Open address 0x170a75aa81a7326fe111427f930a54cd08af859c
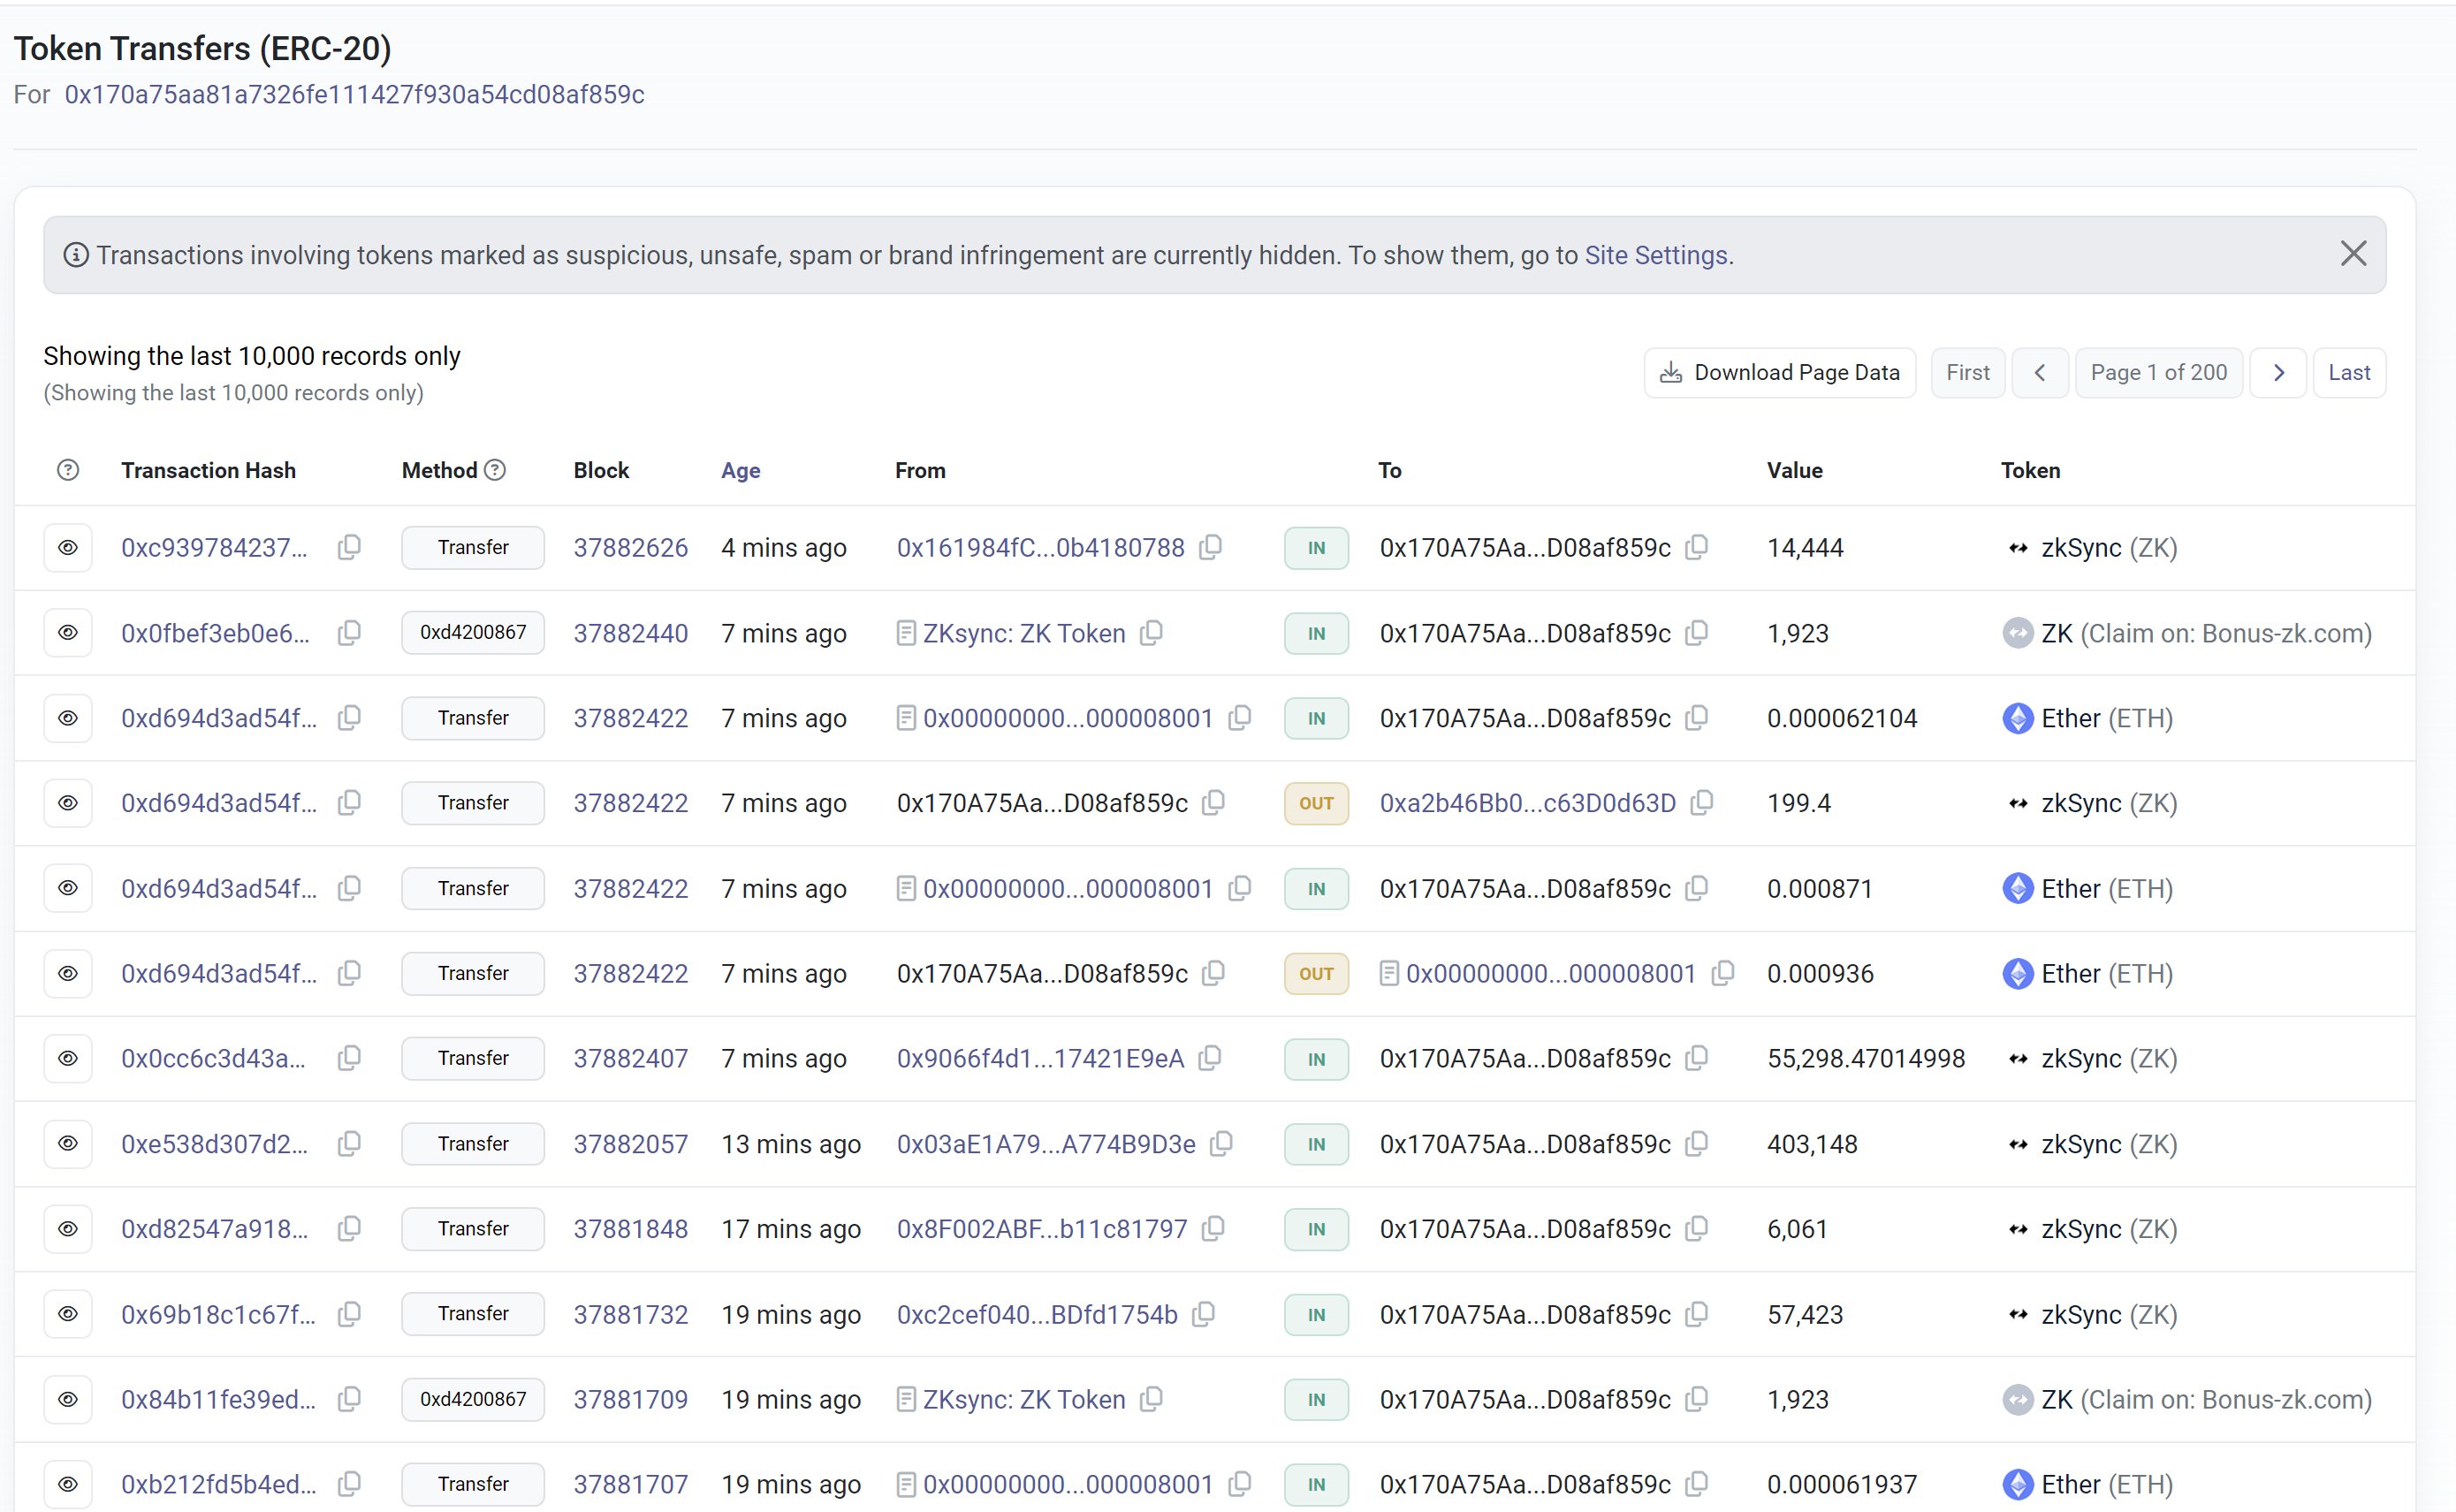This screenshot has height=1512, width=2456. (x=354, y=94)
